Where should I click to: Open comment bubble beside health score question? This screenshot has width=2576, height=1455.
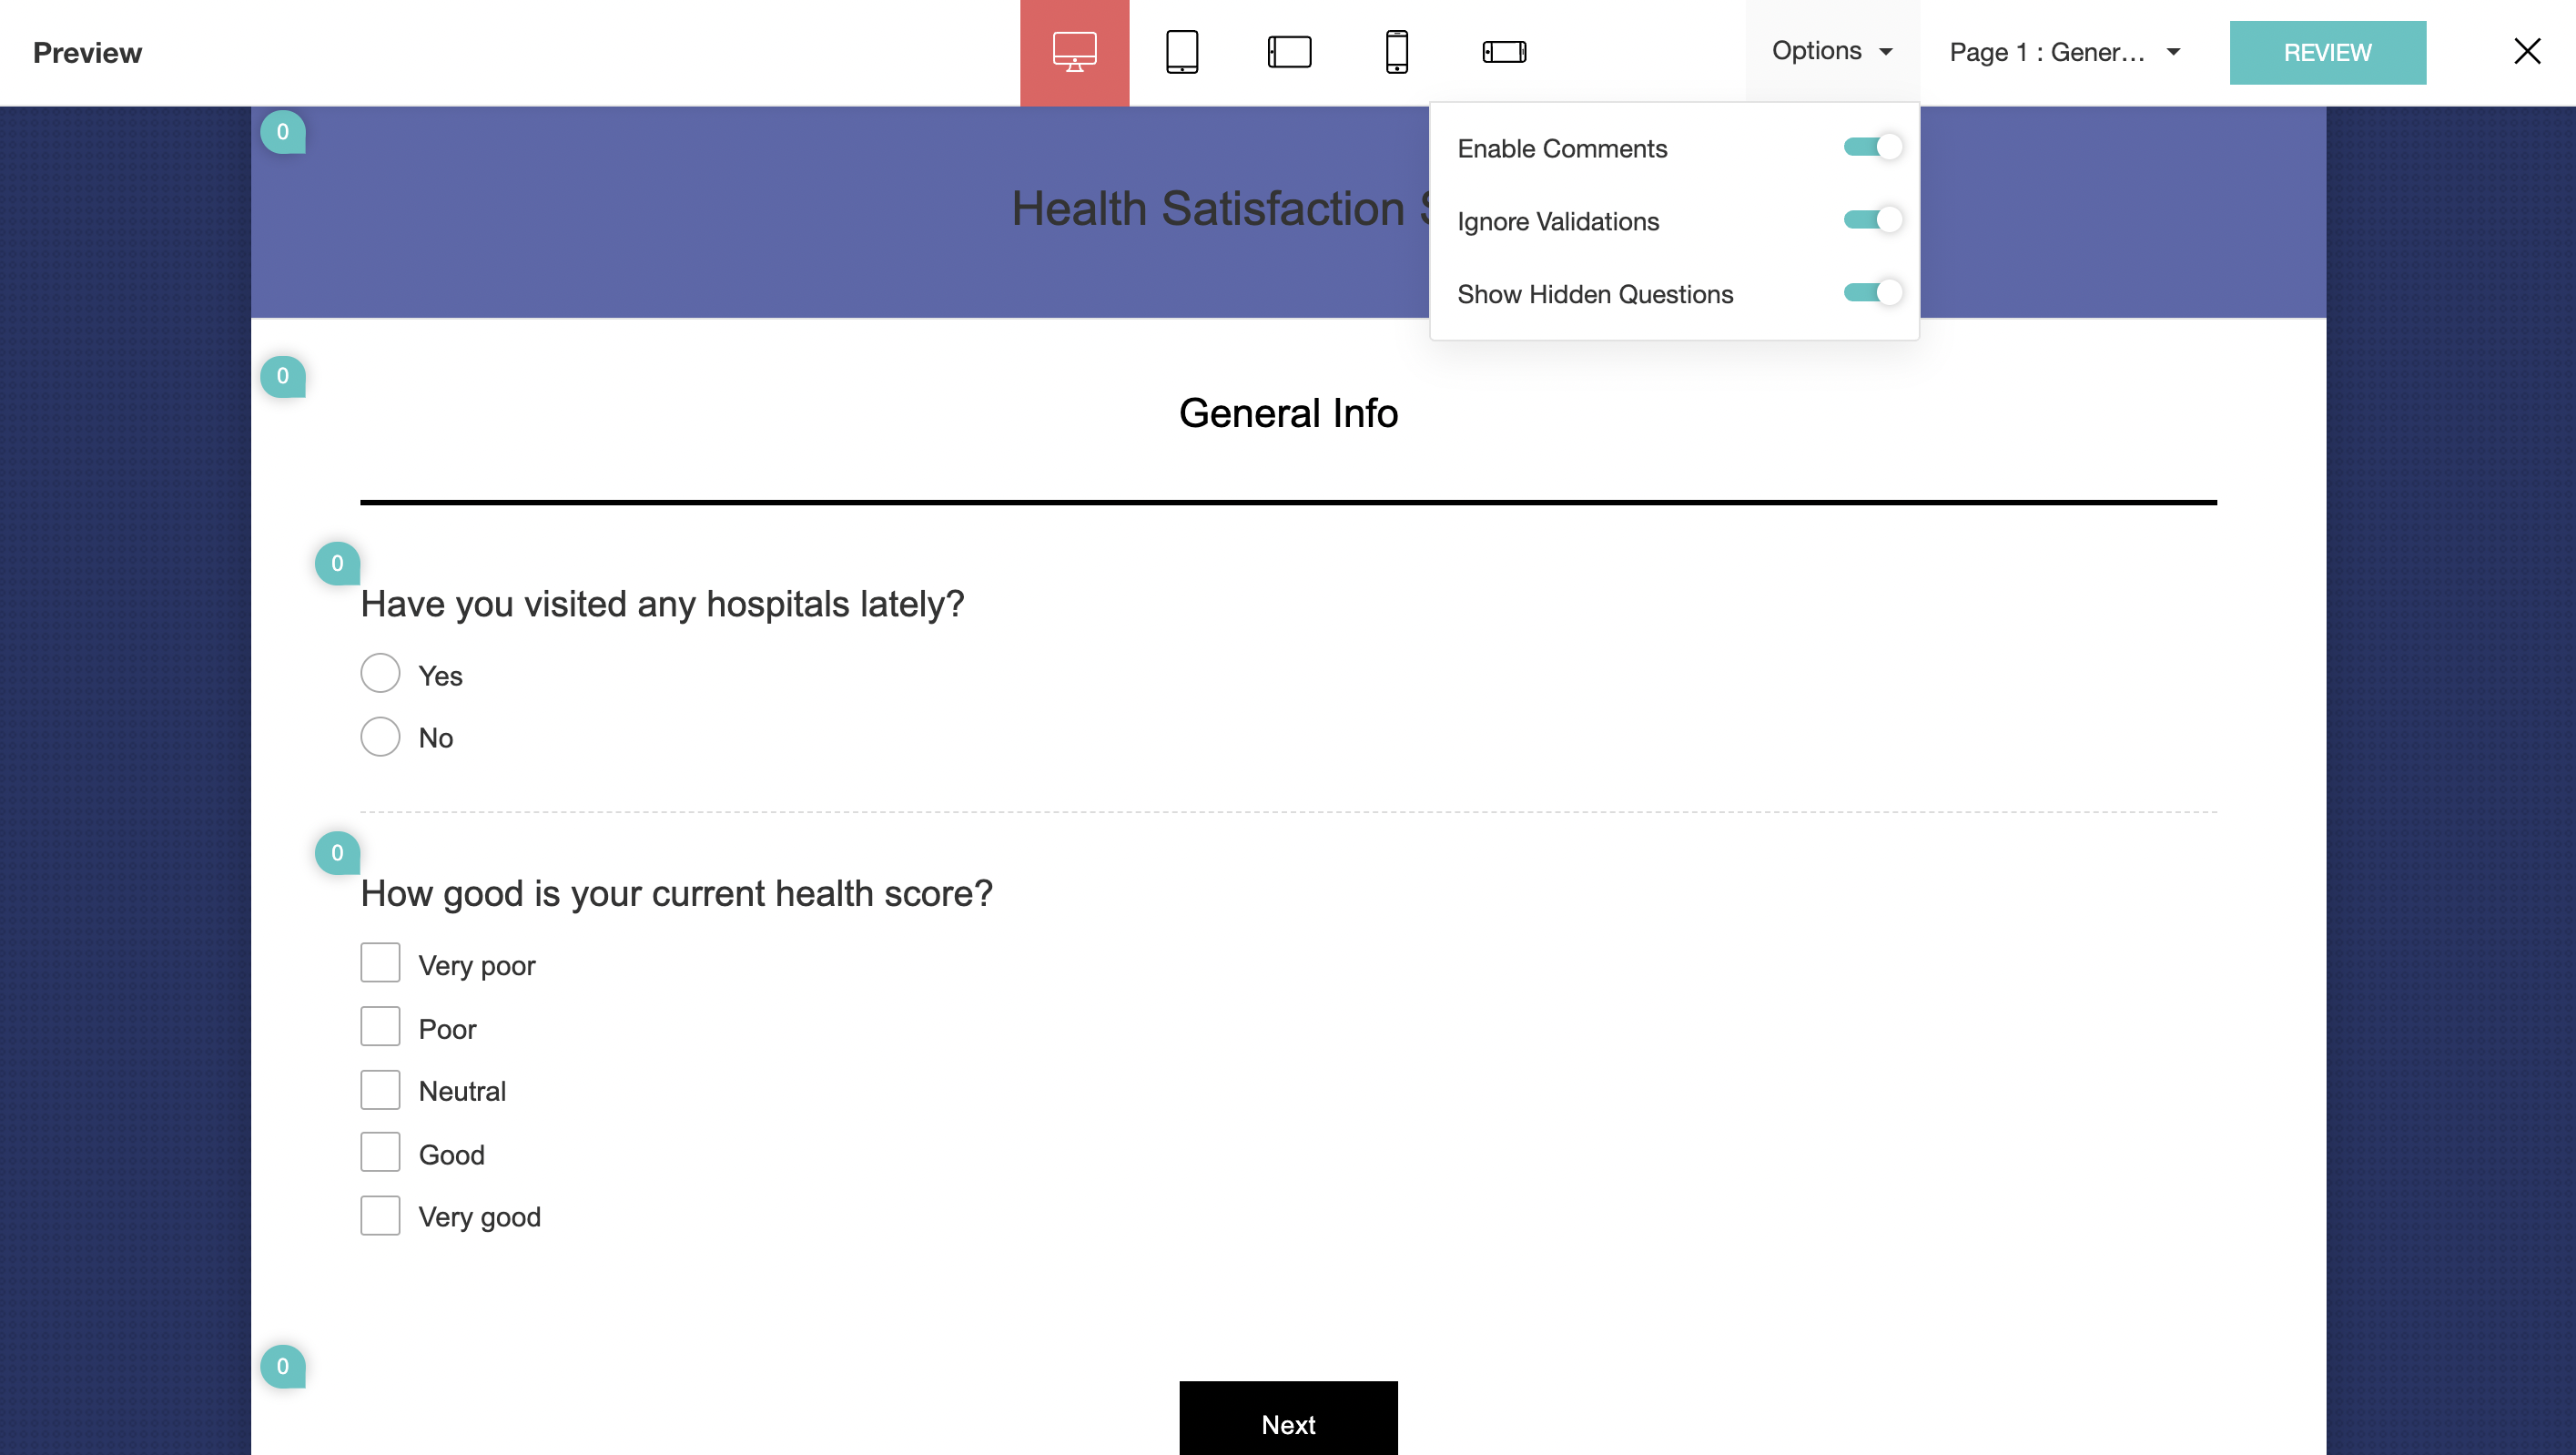(x=337, y=853)
